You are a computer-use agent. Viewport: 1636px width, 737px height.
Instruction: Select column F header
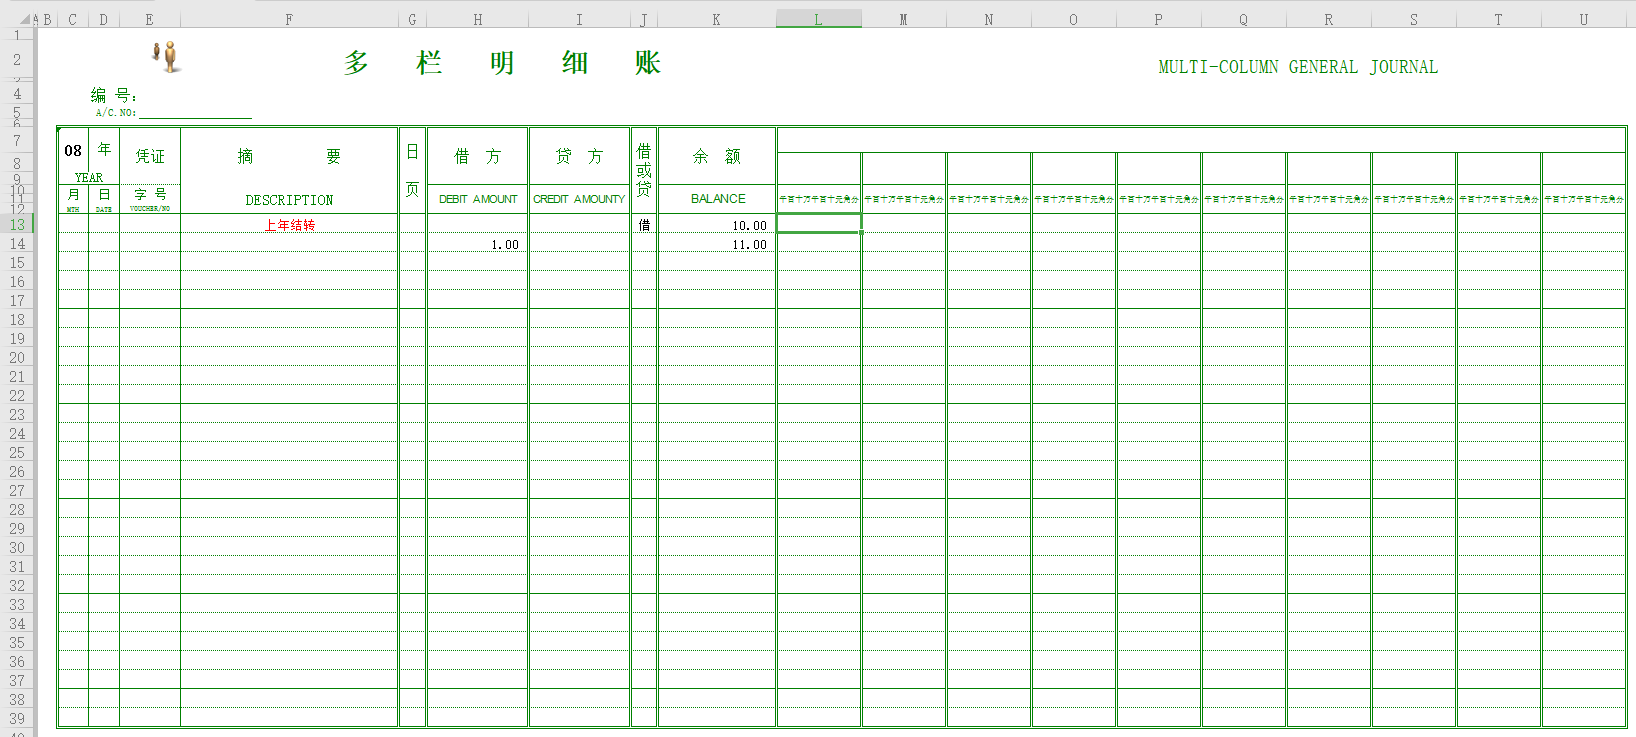click(x=289, y=19)
